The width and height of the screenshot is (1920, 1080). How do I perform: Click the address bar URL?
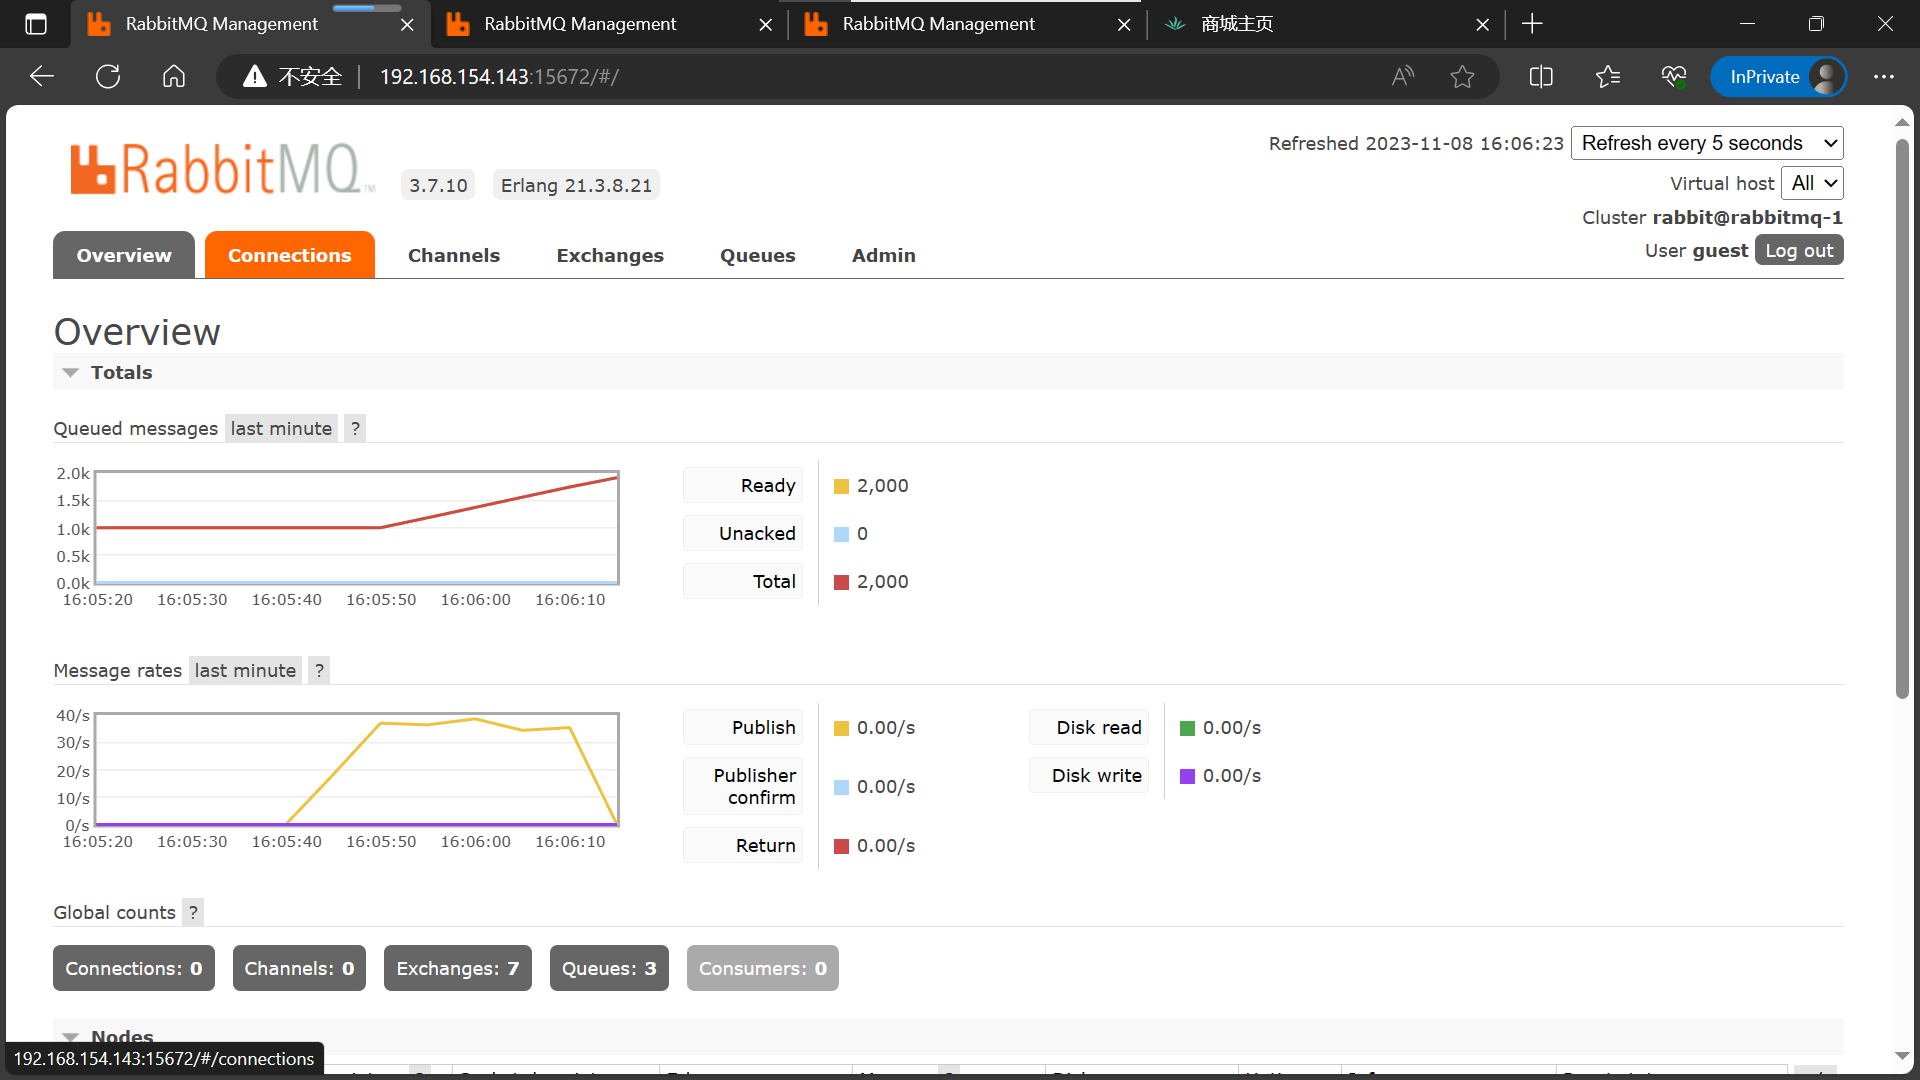coord(500,77)
